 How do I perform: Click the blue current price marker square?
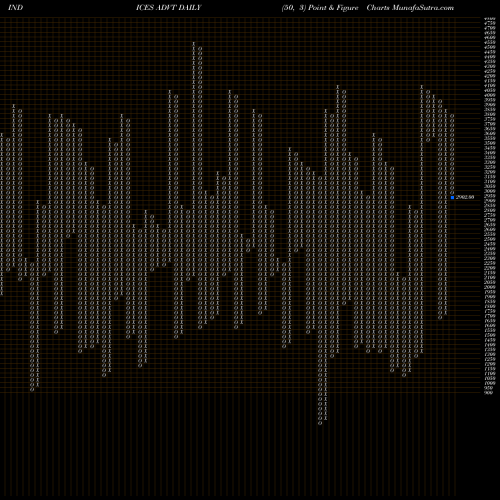(452, 198)
